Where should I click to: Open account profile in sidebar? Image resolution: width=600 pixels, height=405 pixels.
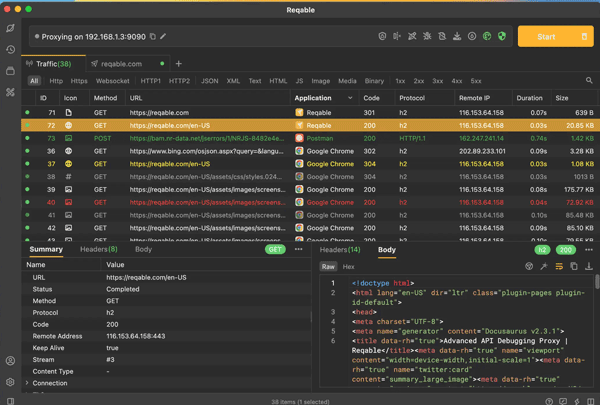point(11,361)
